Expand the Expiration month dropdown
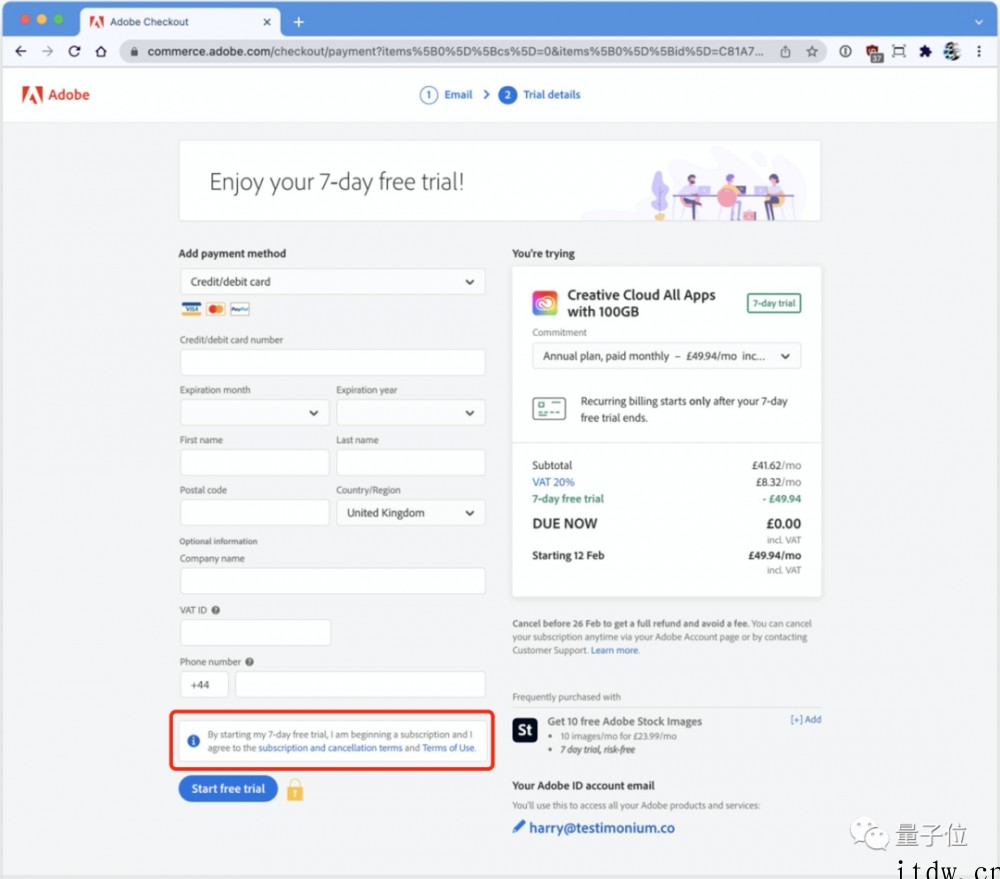 click(x=254, y=413)
